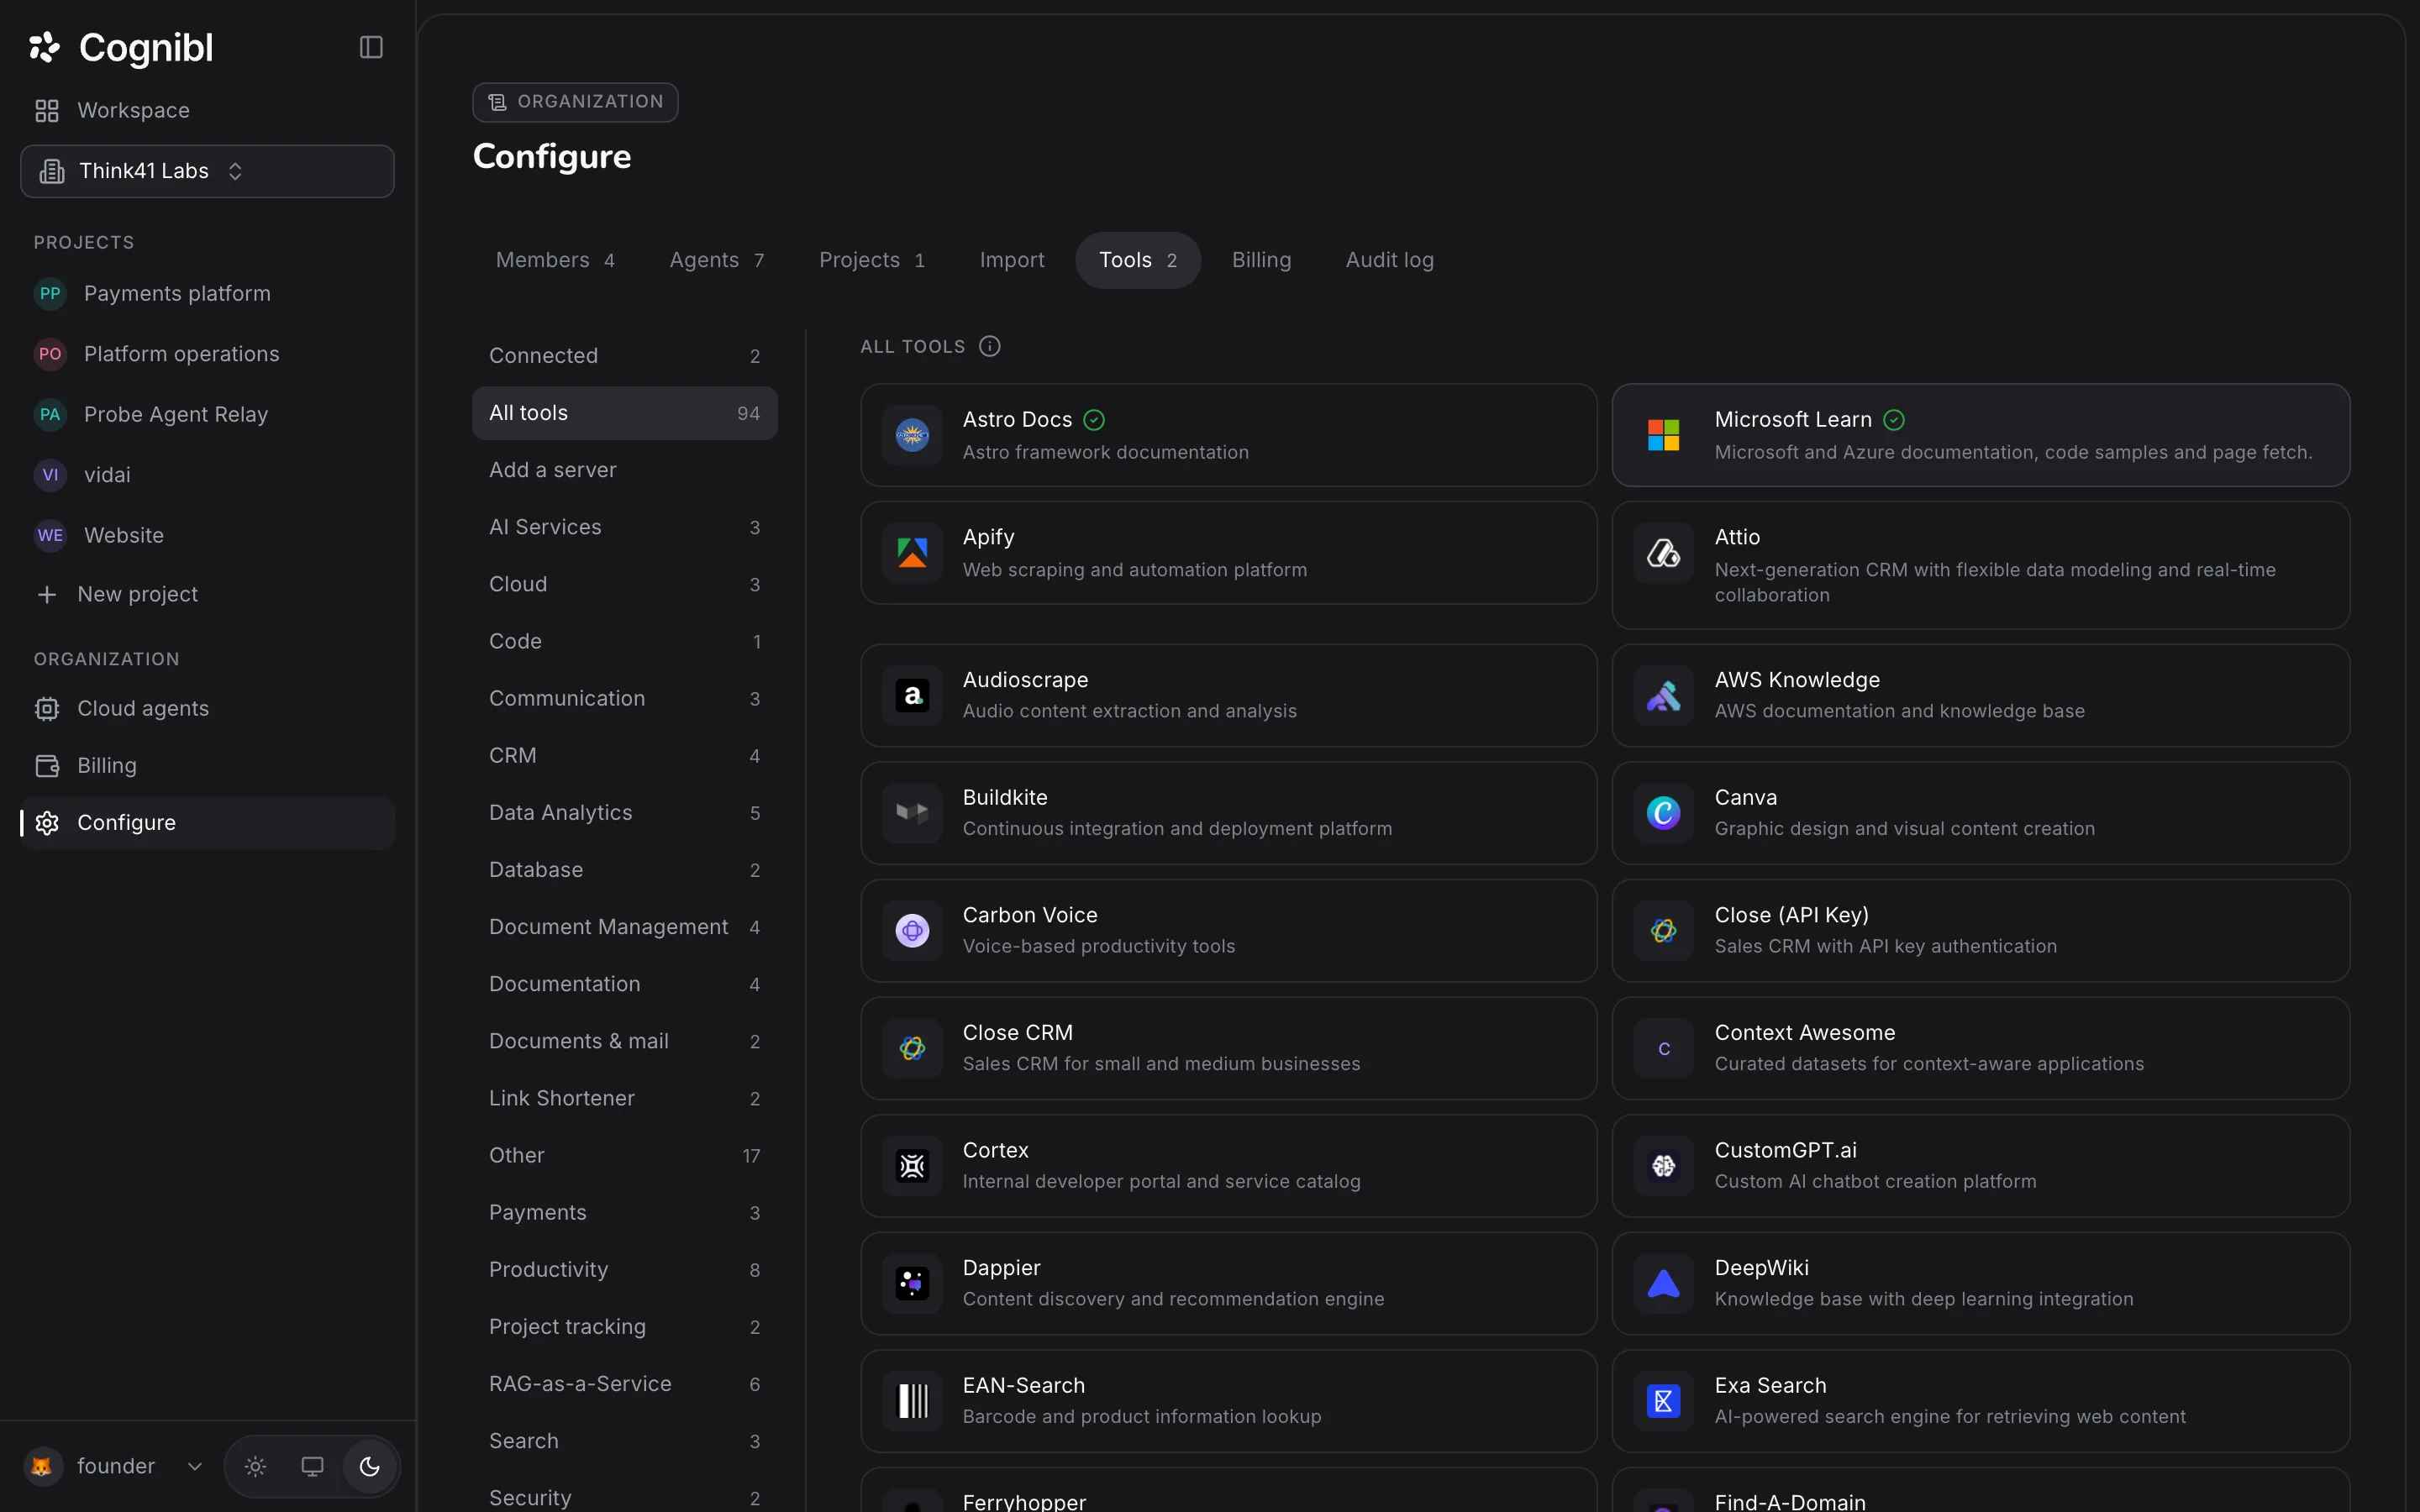Click the Buildkite logo icon
Image resolution: width=2420 pixels, height=1512 pixels.
point(912,813)
